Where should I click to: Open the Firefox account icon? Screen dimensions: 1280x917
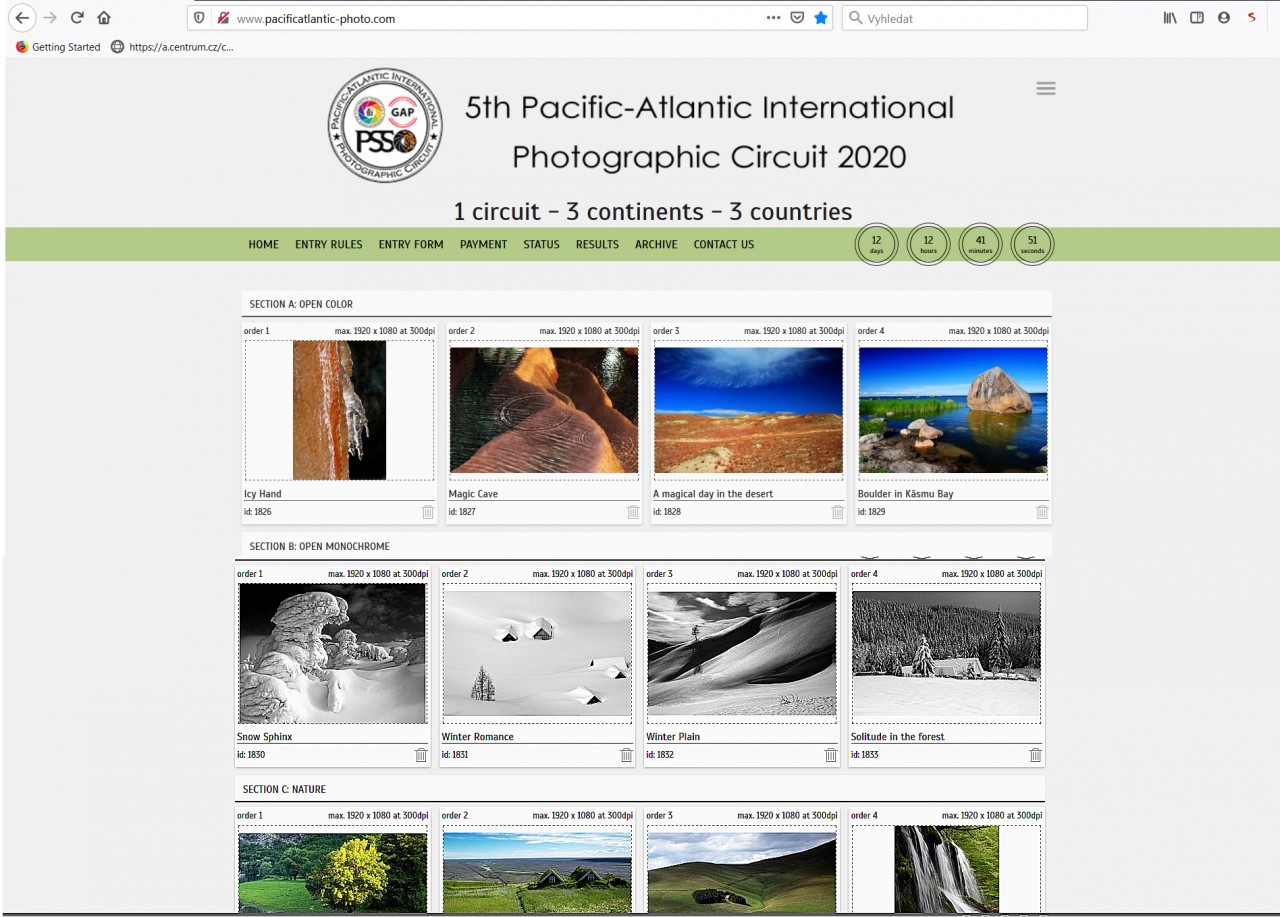(1224, 17)
